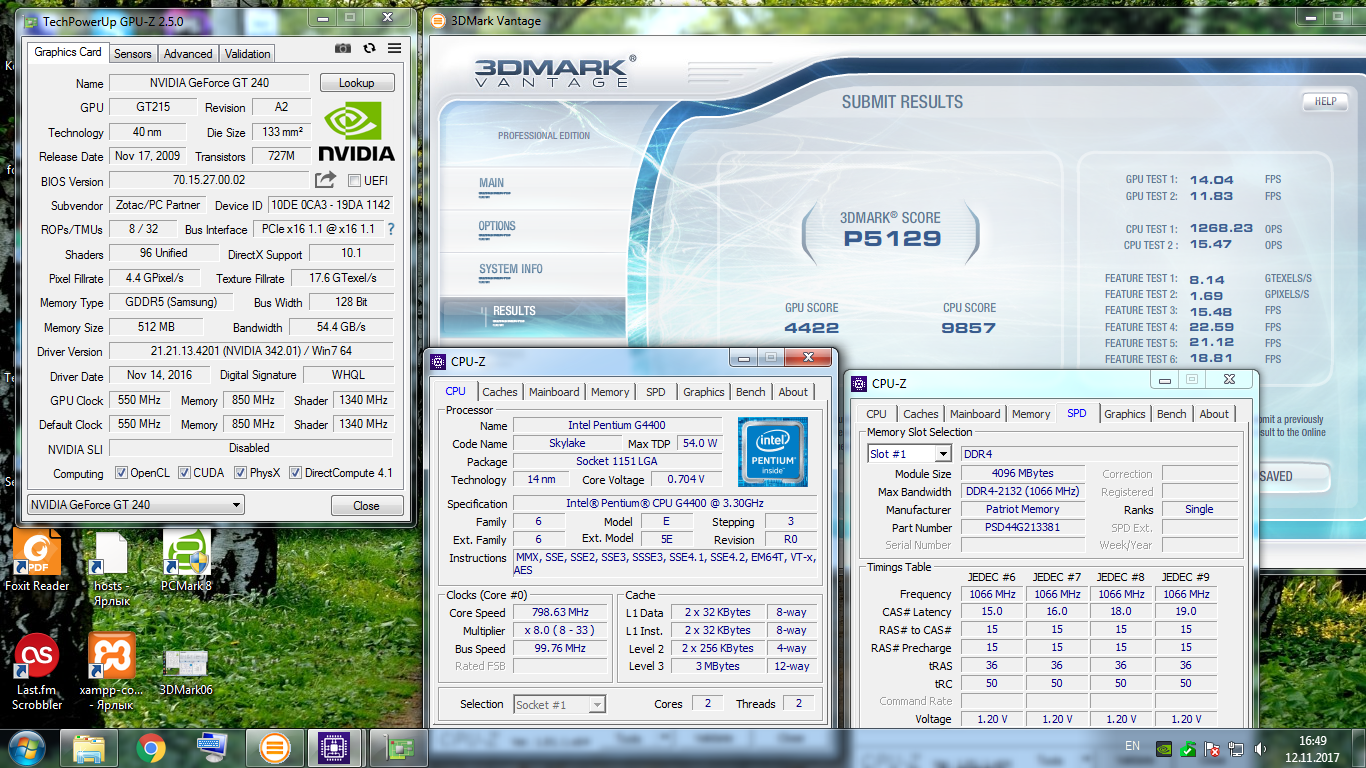The height and width of the screenshot is (768, 1366).
Task: Switch to the Advanced tab in GPU-Z
Action: (188, 54)
